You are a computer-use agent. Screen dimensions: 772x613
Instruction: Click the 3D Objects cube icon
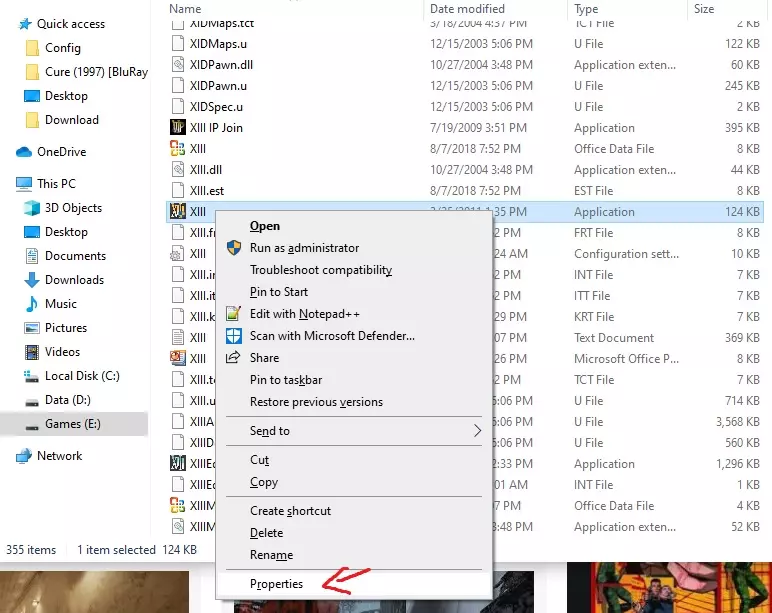click(32, 208)
